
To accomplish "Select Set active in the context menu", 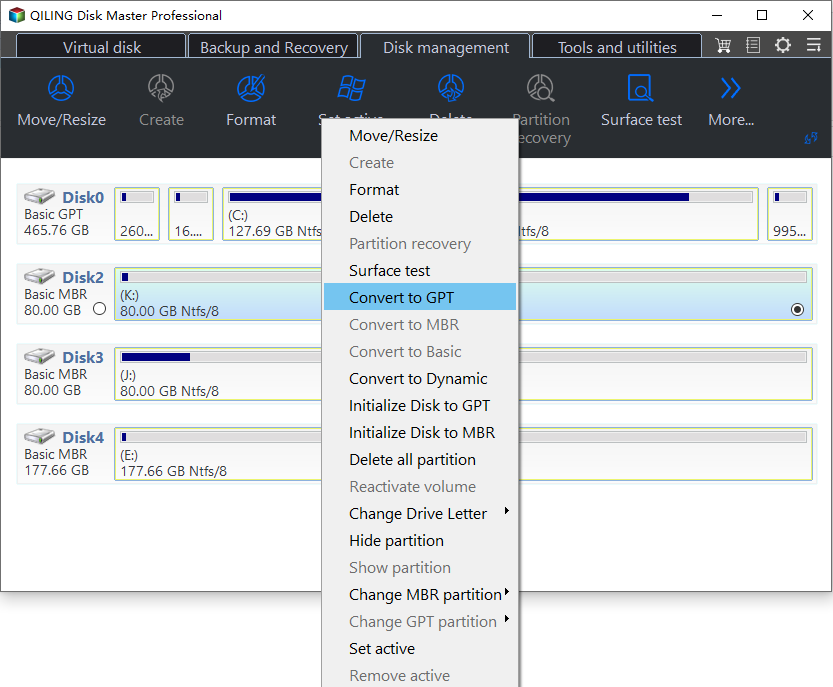I will (420, 648).
